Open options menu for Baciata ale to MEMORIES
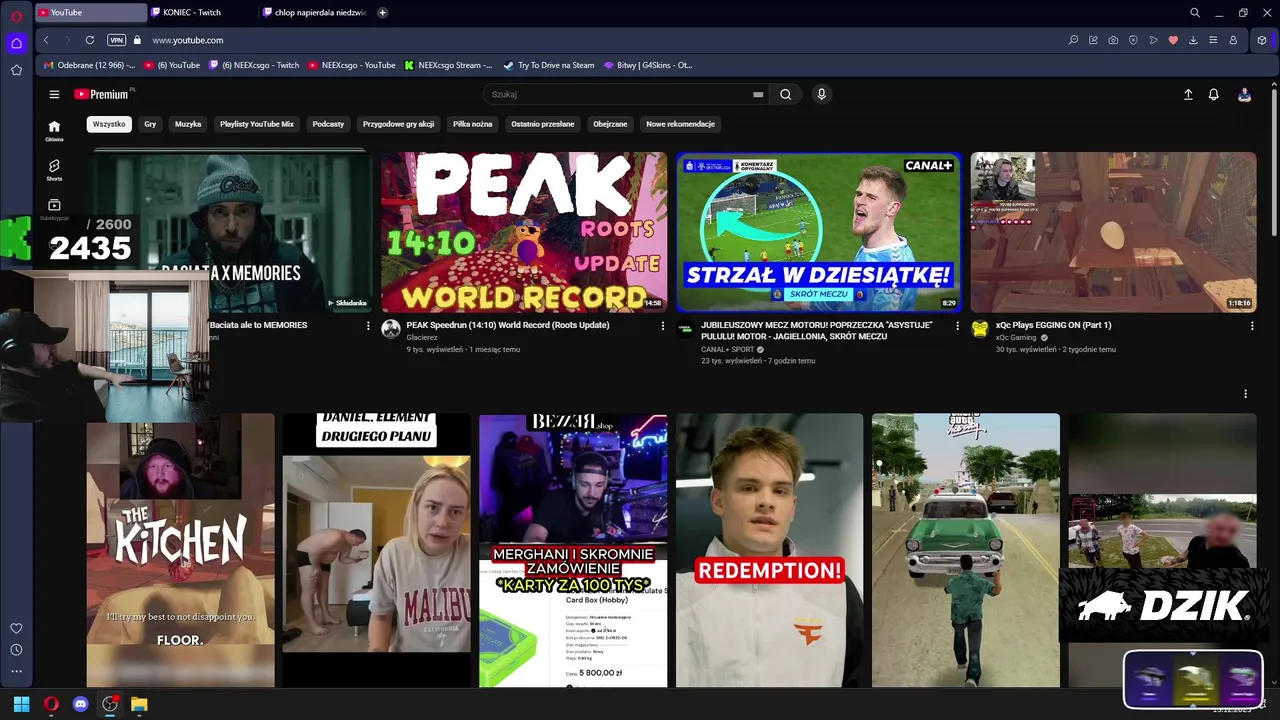Screen dimensions: 1280x720 (x=368, y=326)
